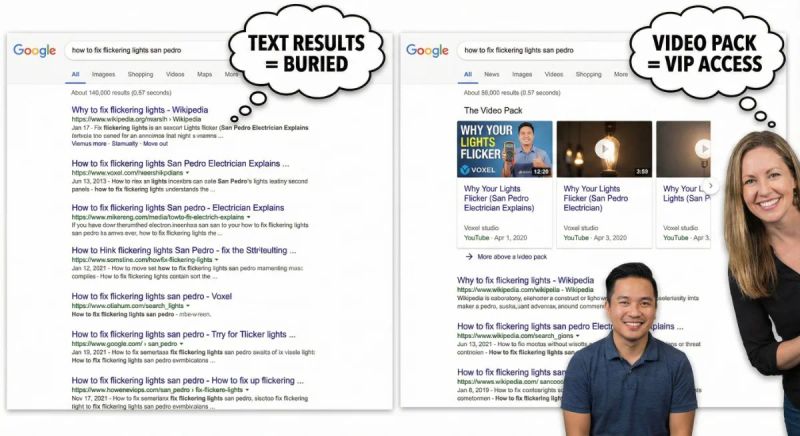Click the arrow icon beside 'More above a lvideo pack'
Viewport: 800px width, 436px height.
(x=469, y=257)
